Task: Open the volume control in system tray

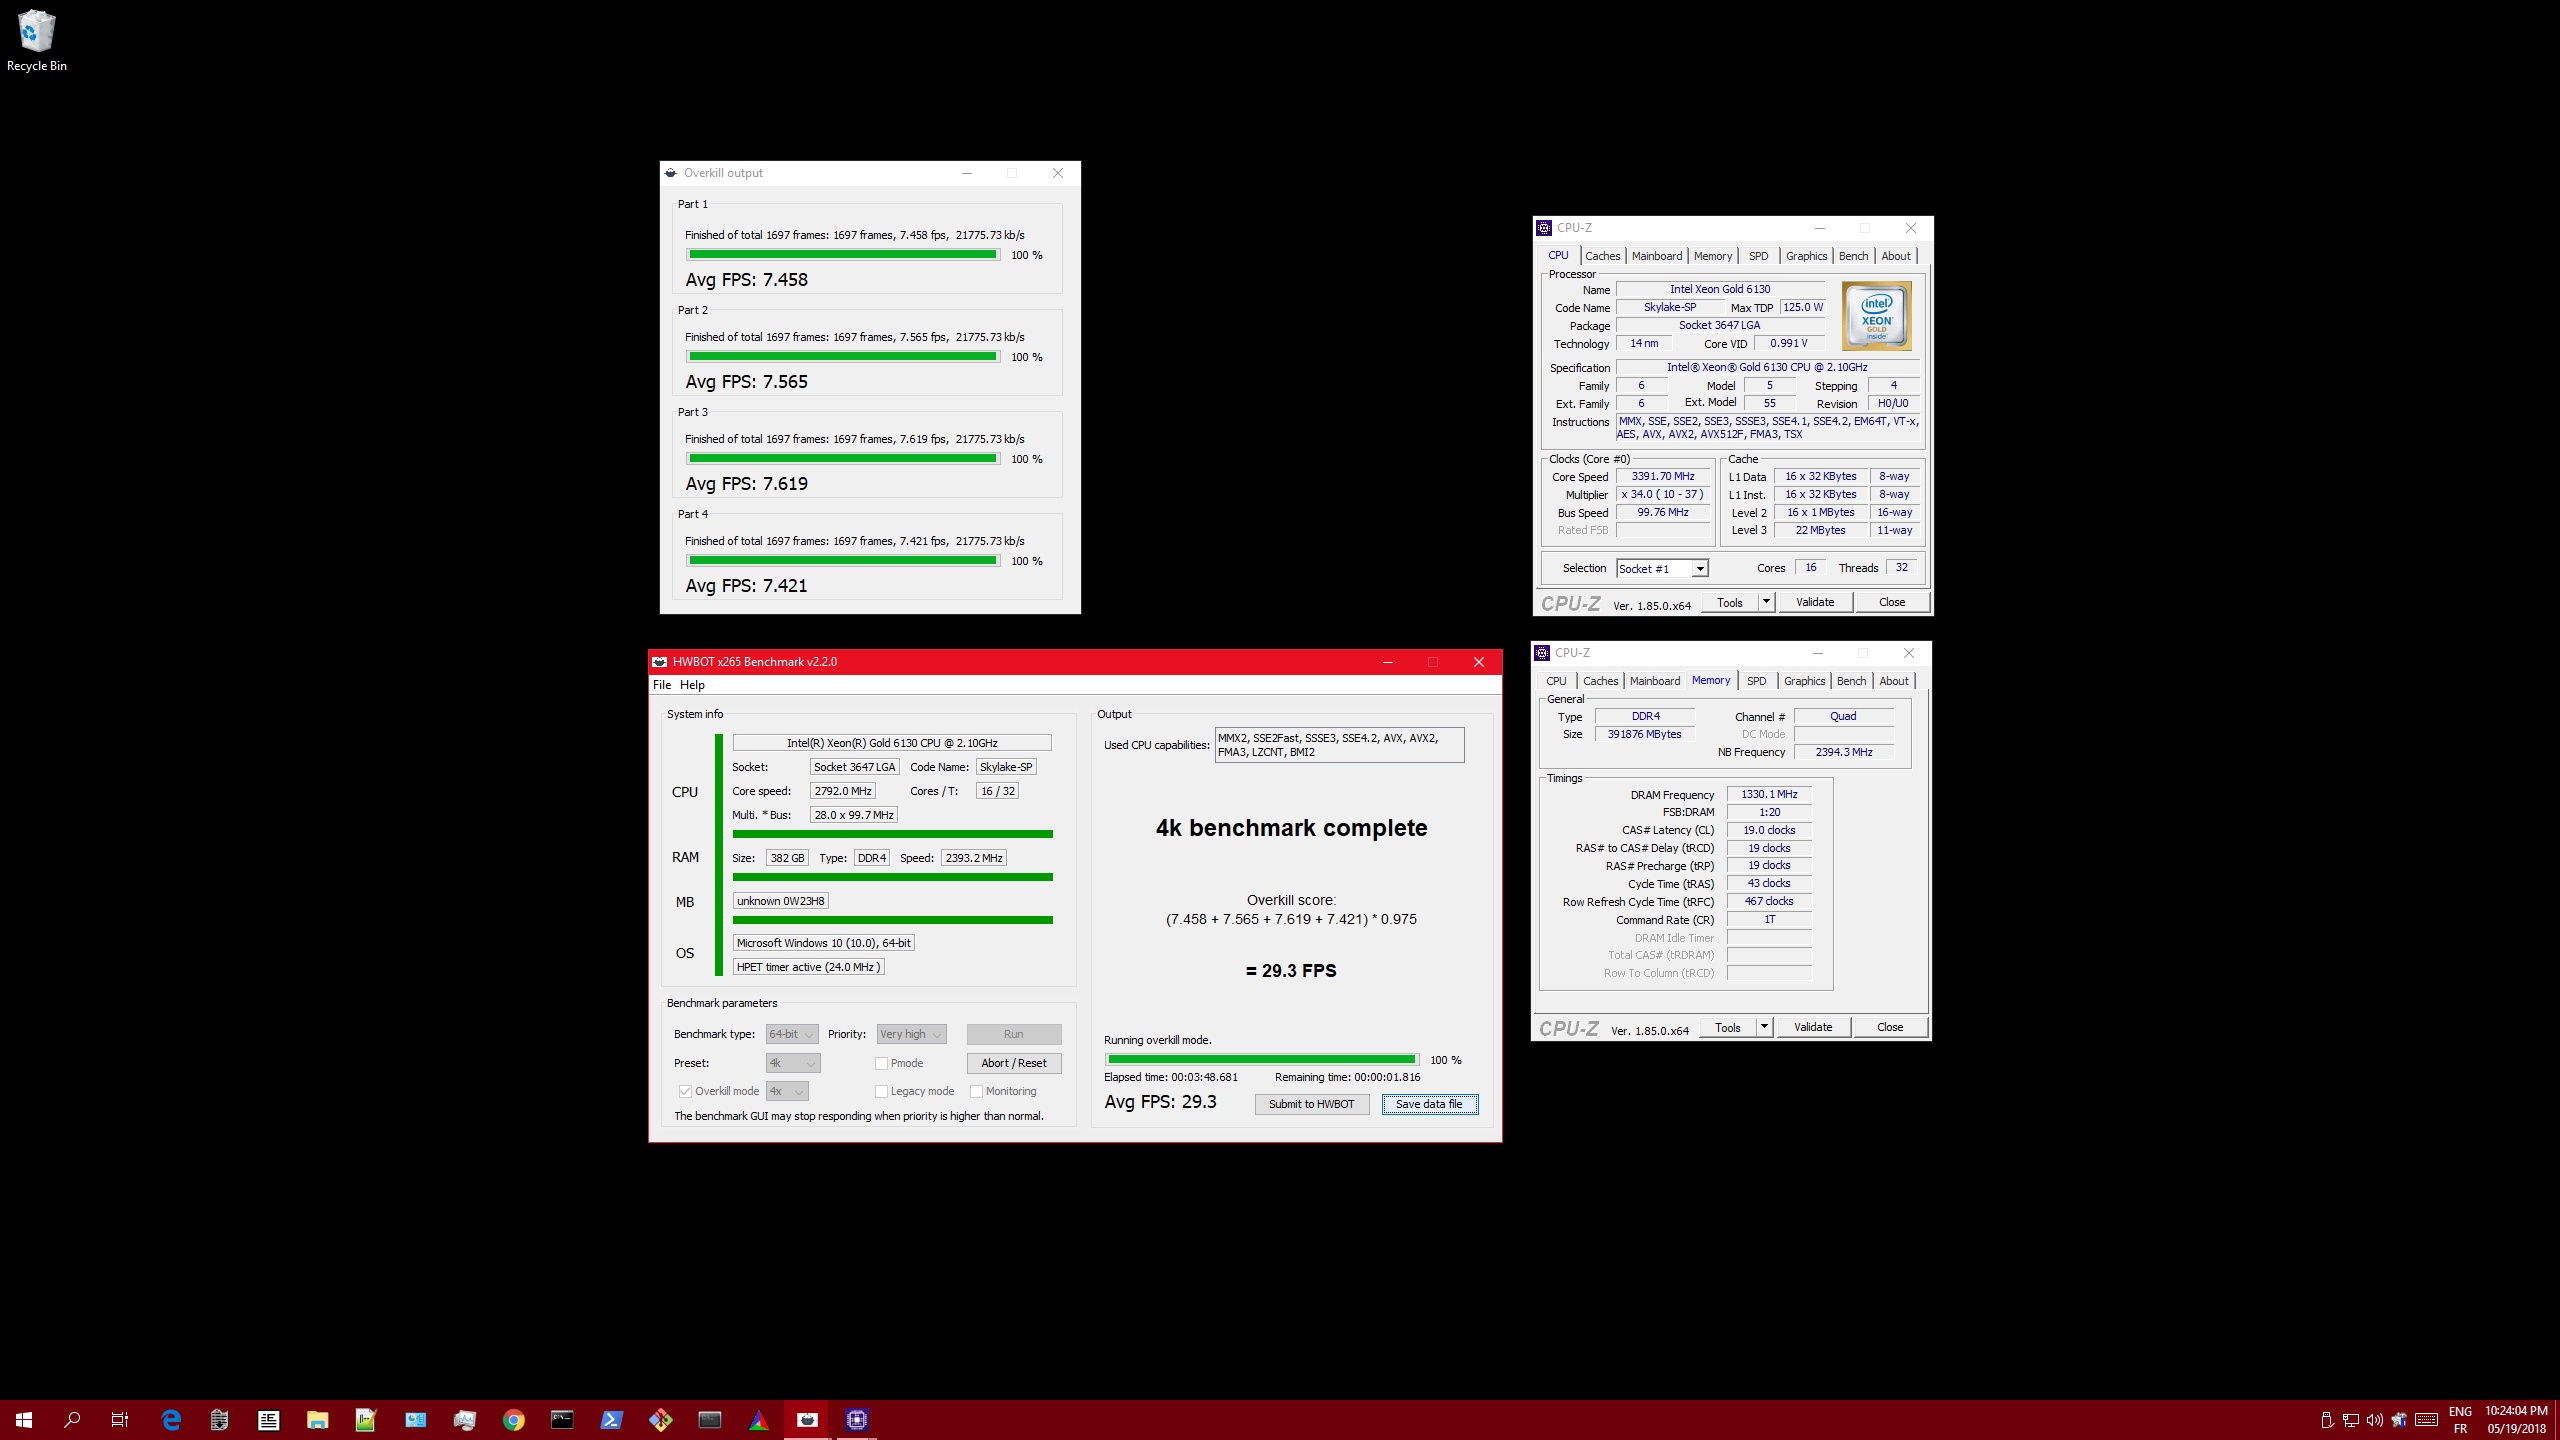Action: (2374, 1420)
